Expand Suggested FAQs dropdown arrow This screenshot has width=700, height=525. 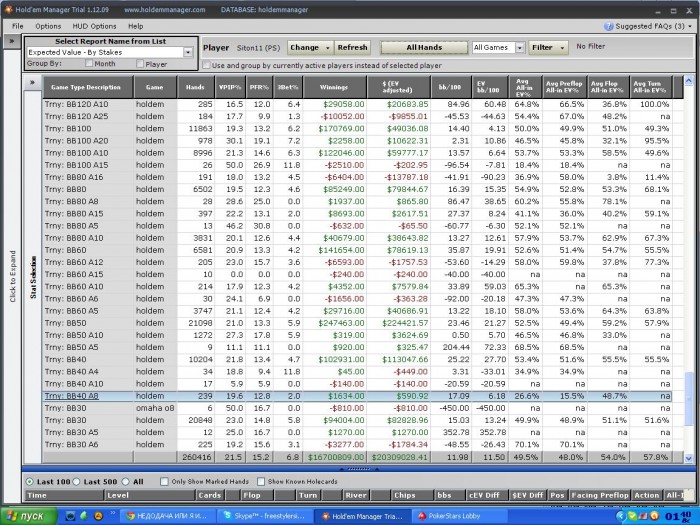pyautogui.click(x=690, y=26)
